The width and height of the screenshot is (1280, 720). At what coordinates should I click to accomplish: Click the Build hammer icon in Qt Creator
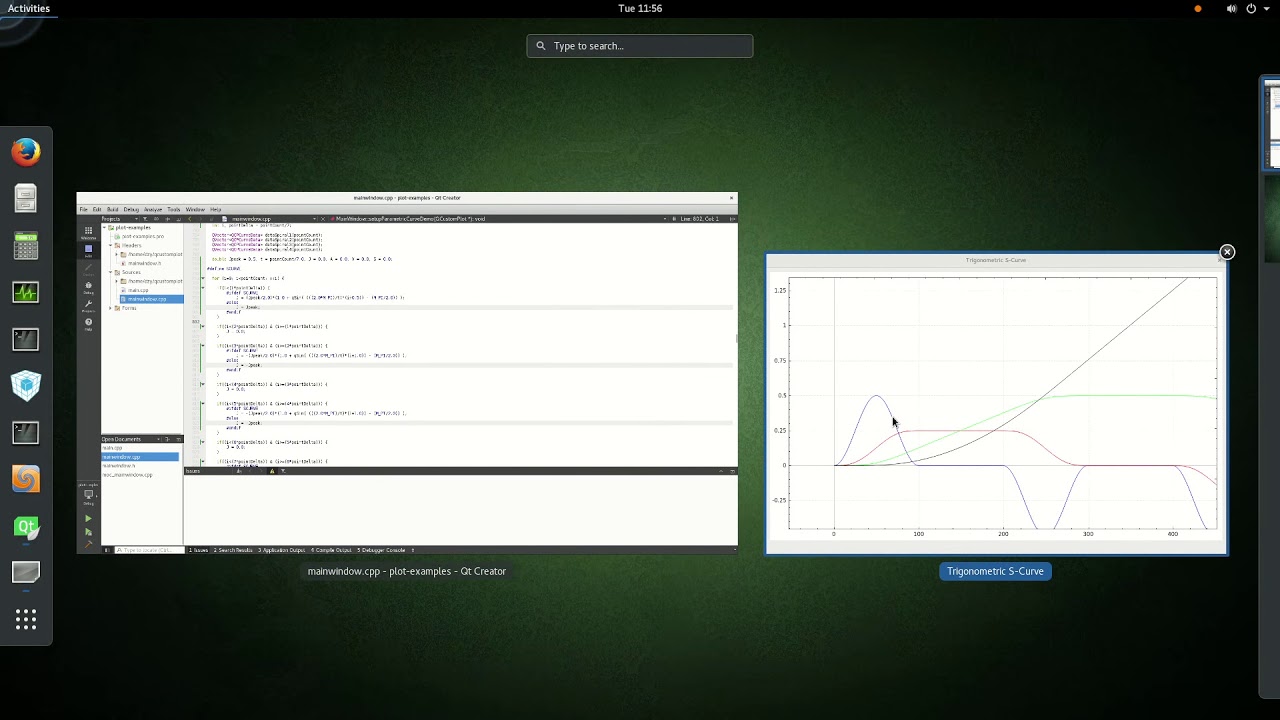pos(88,544)
